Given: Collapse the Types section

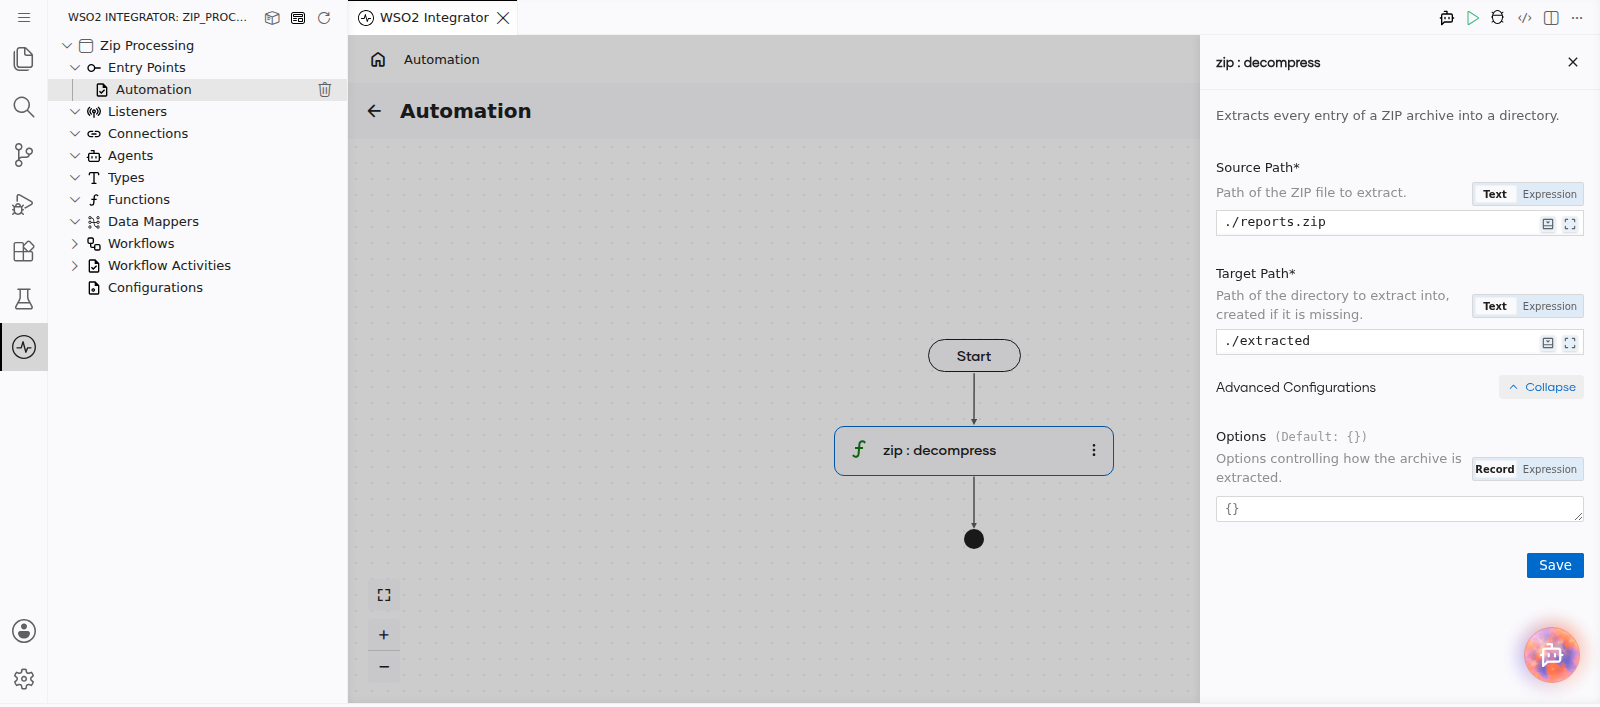Looking at the screenshot, I should click(75, 178).
